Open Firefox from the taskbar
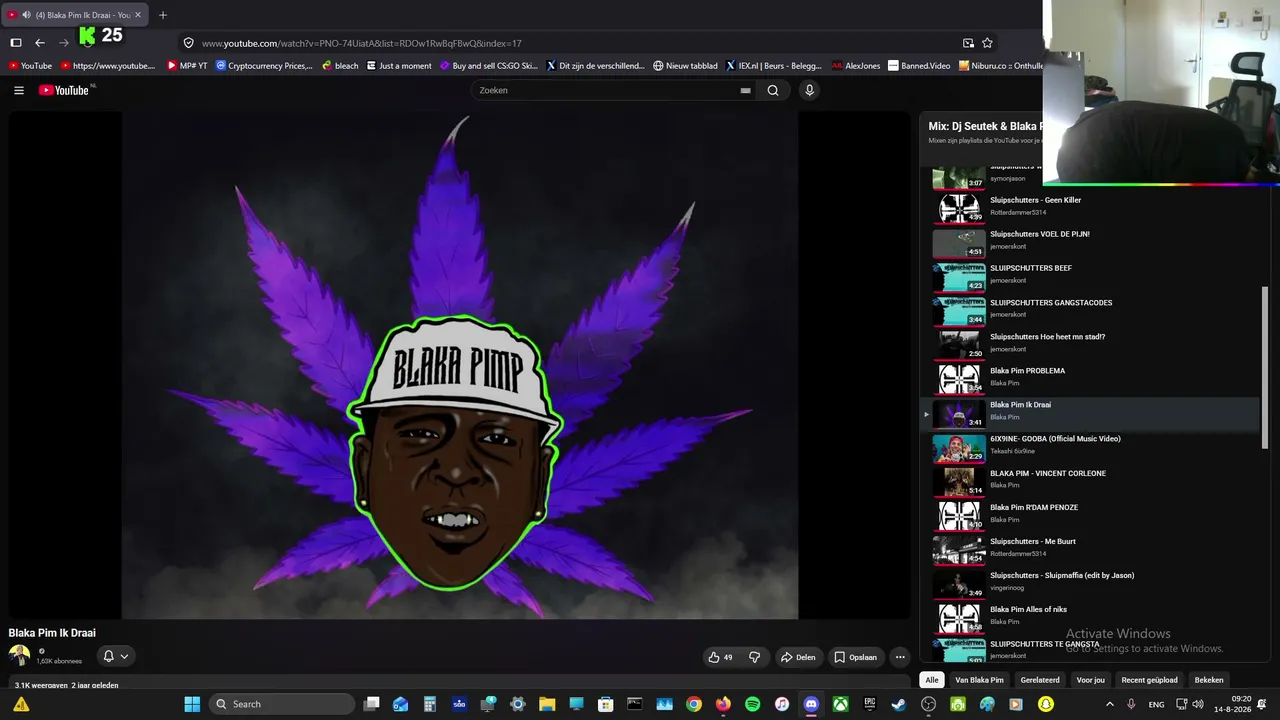The image size is (1280, 720). [x=723, y=704]
